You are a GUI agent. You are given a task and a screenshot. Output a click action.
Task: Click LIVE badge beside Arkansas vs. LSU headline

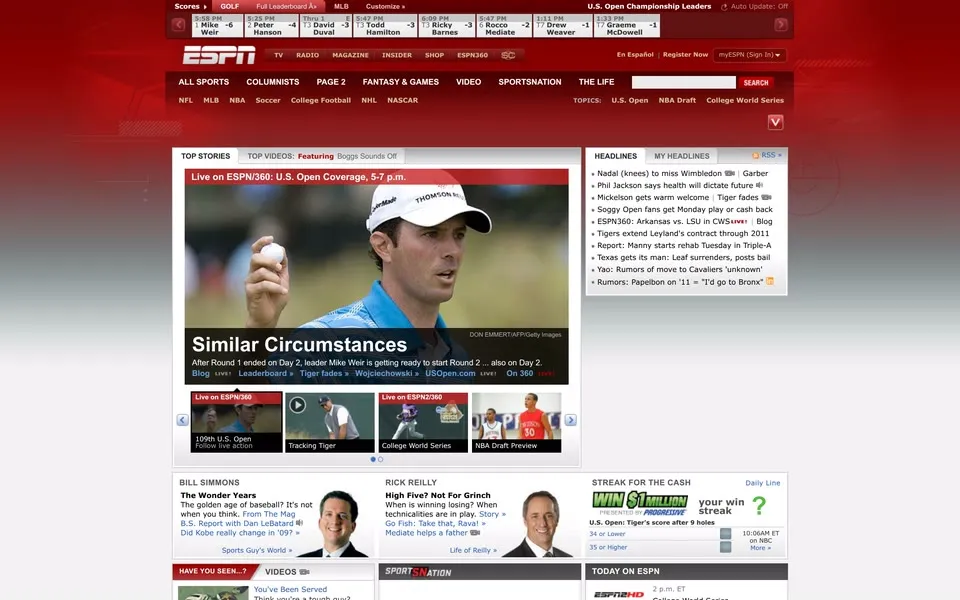tap(739, 222)
